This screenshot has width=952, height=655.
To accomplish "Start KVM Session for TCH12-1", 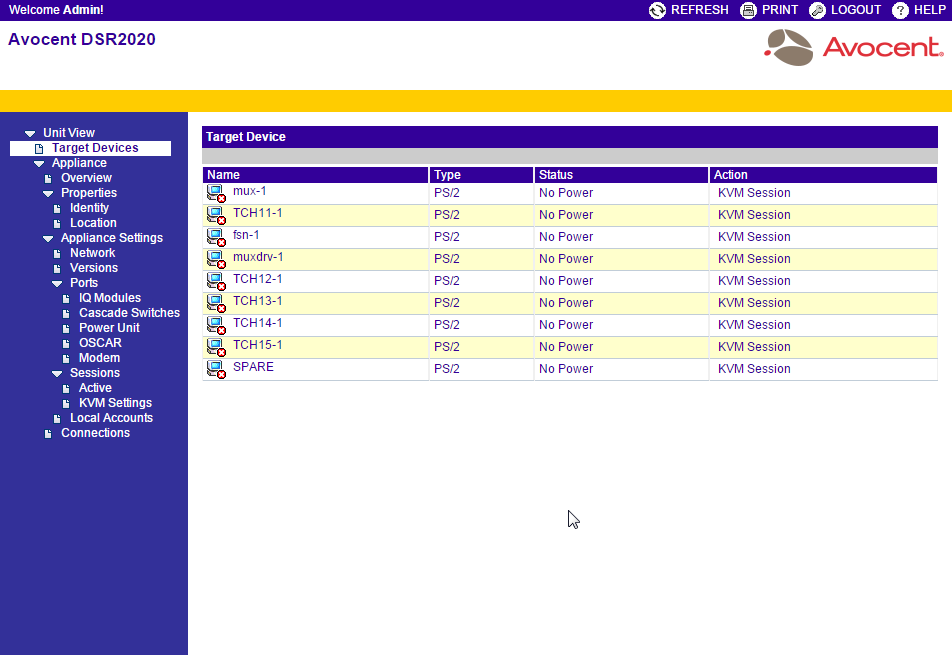I will 754,280.
